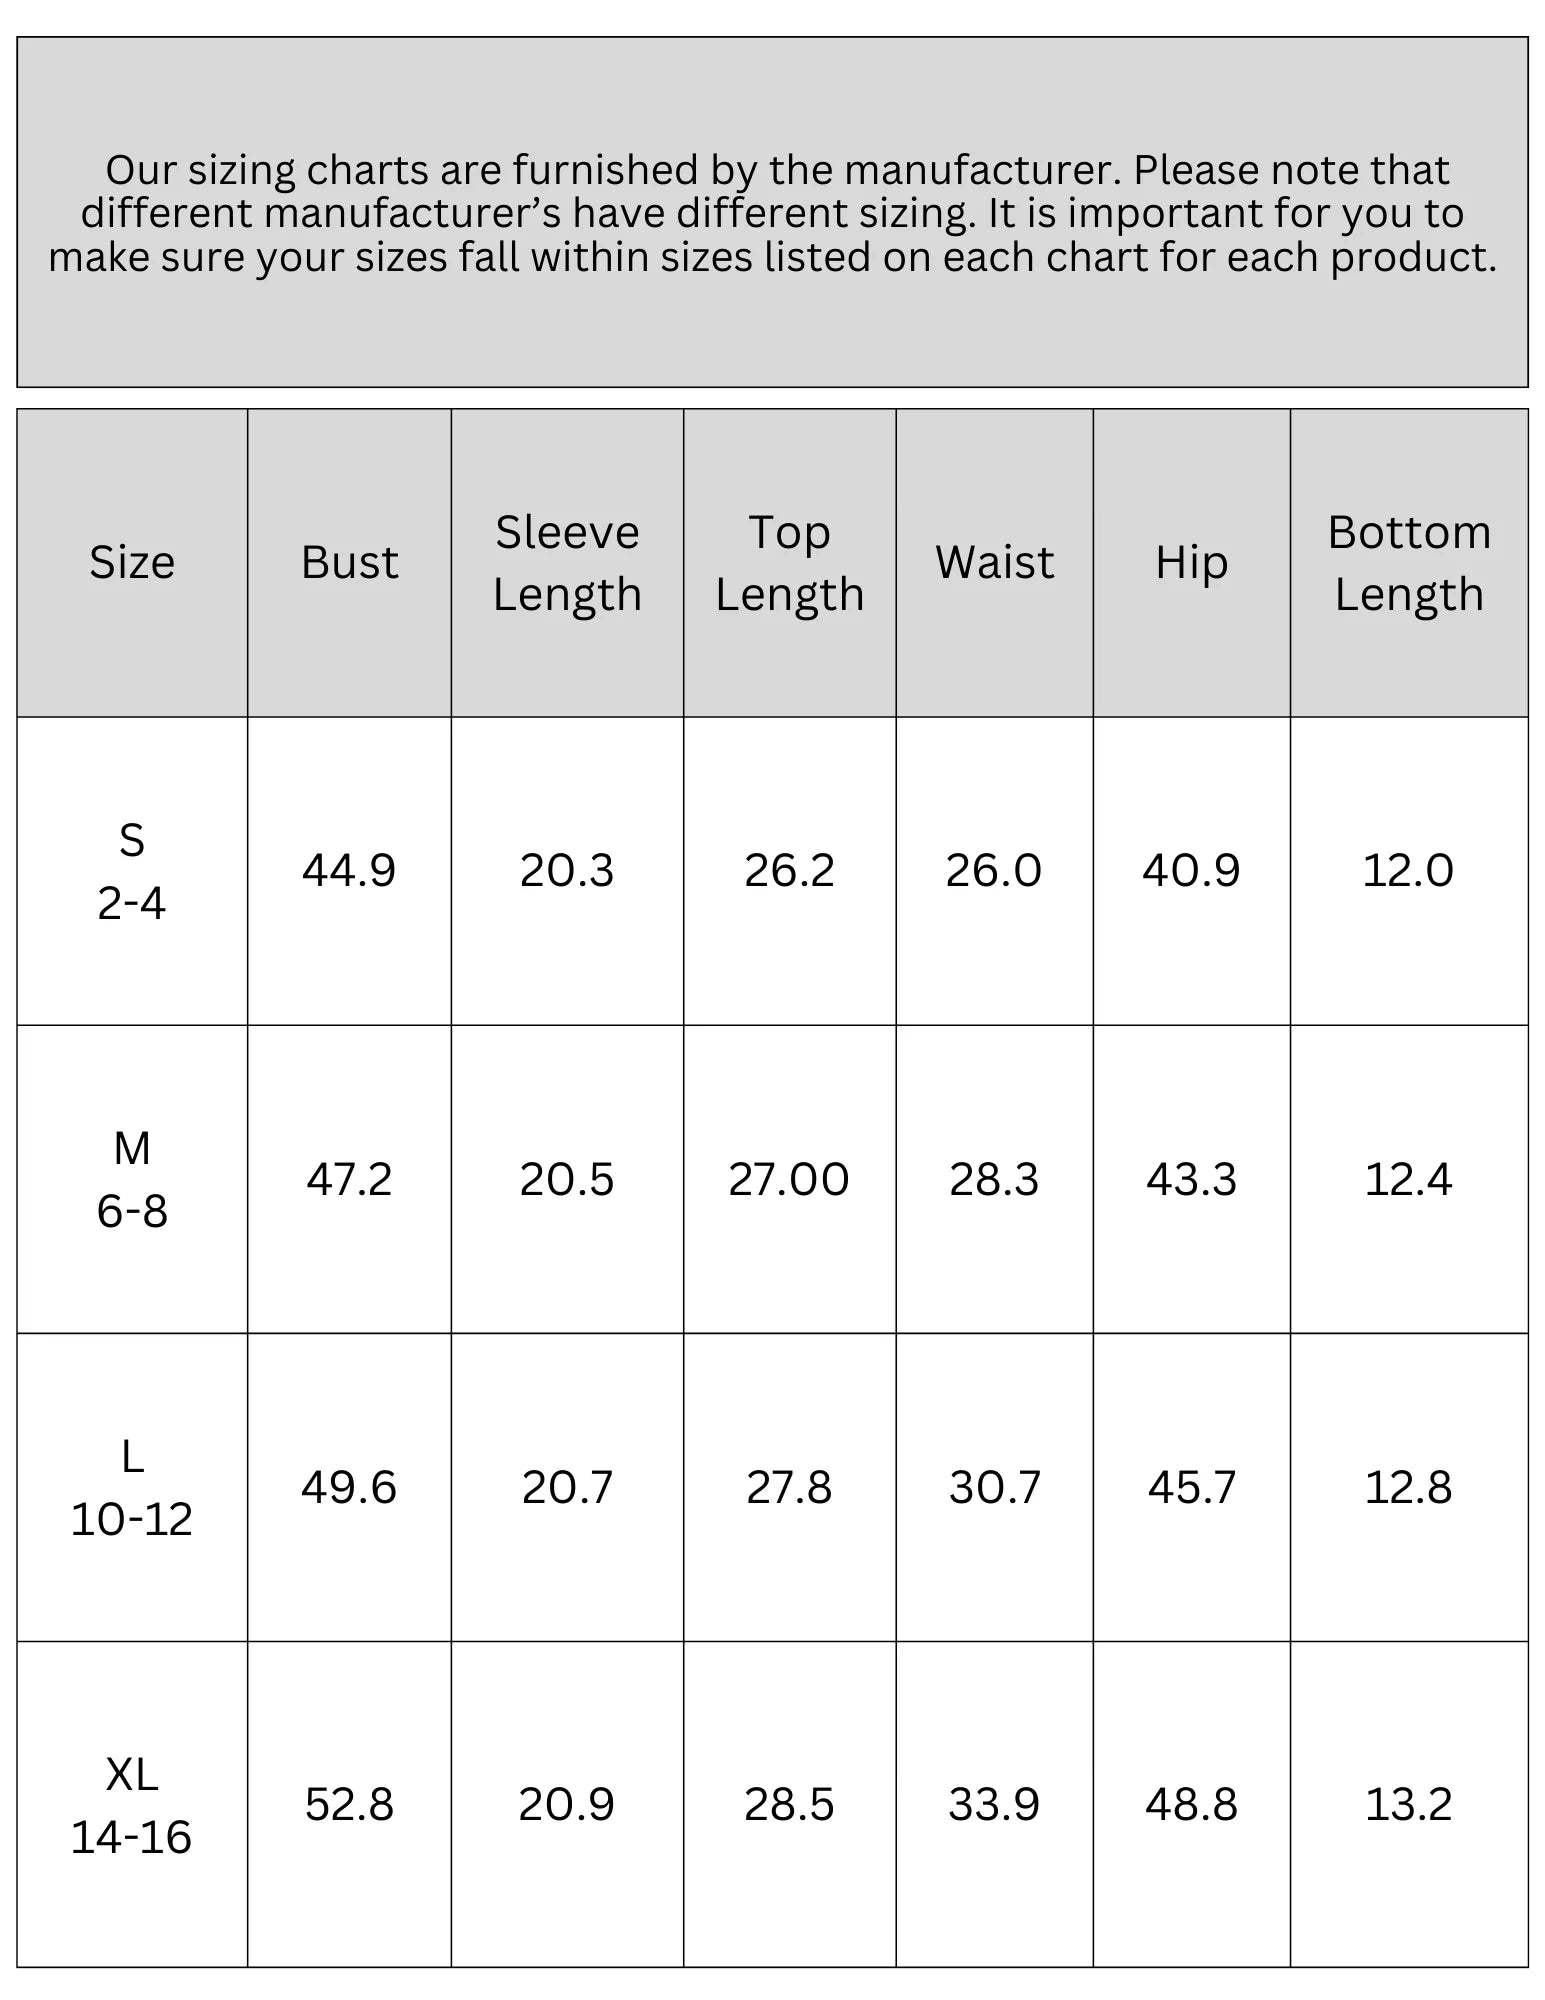
Task: Select the manufacturer sizing note text box
Action: 773,212
